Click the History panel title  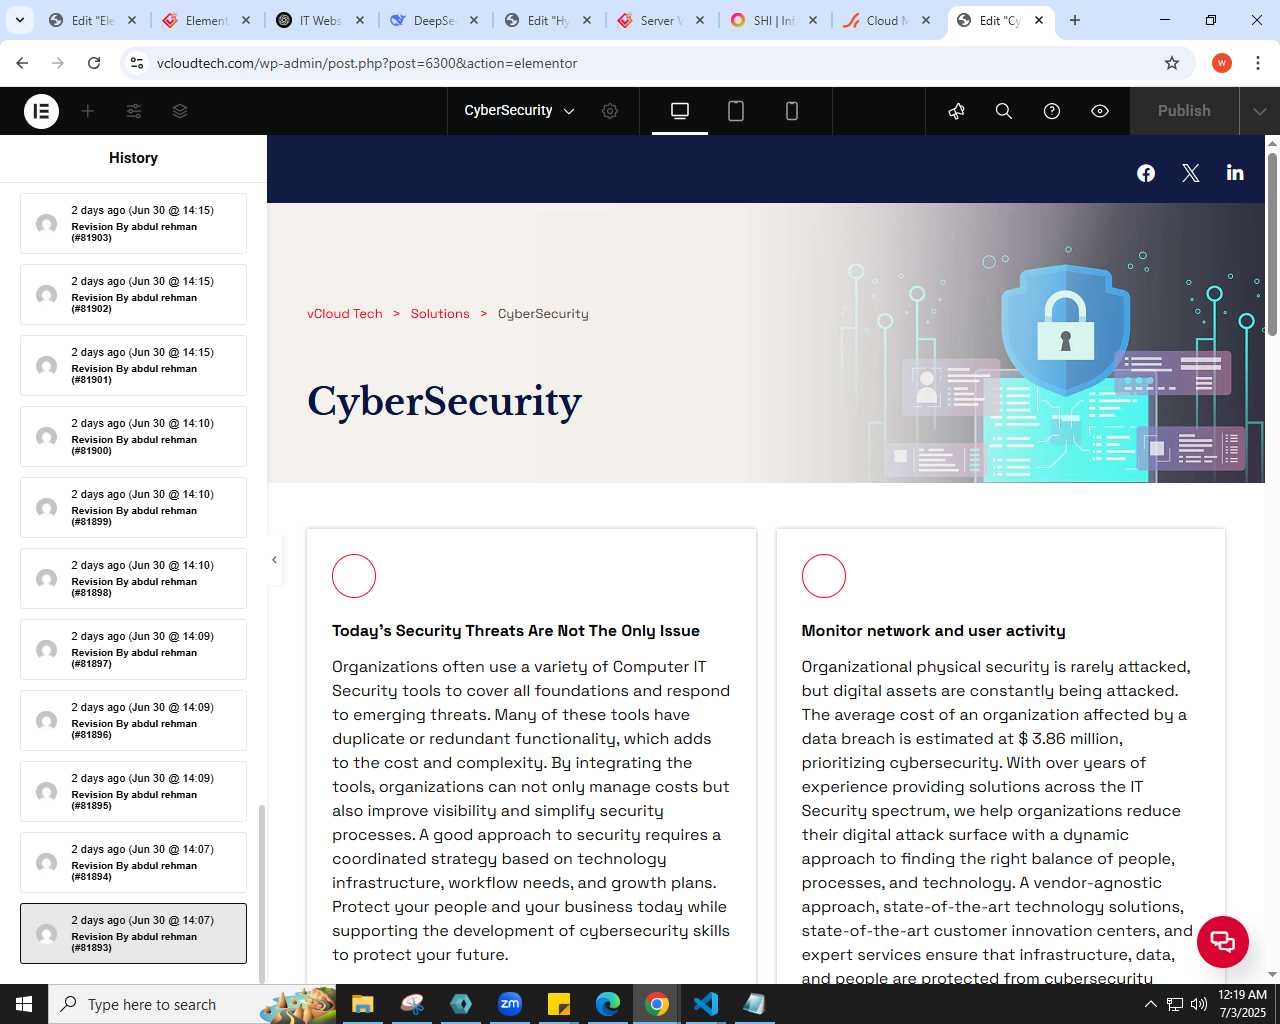tap(133, 158)
